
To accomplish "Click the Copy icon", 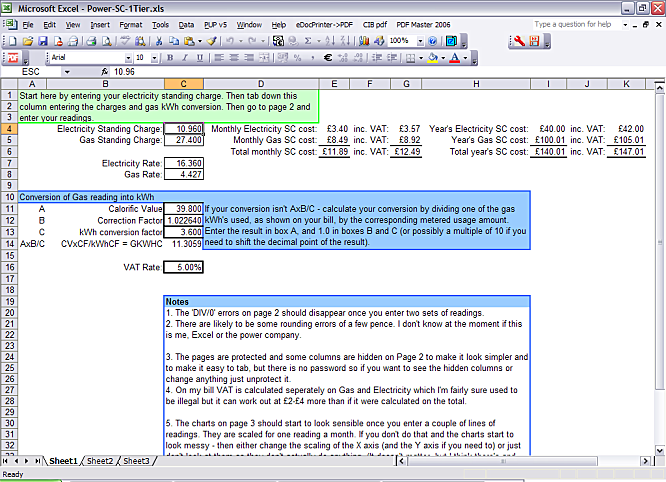I will [x=174, y=41].
